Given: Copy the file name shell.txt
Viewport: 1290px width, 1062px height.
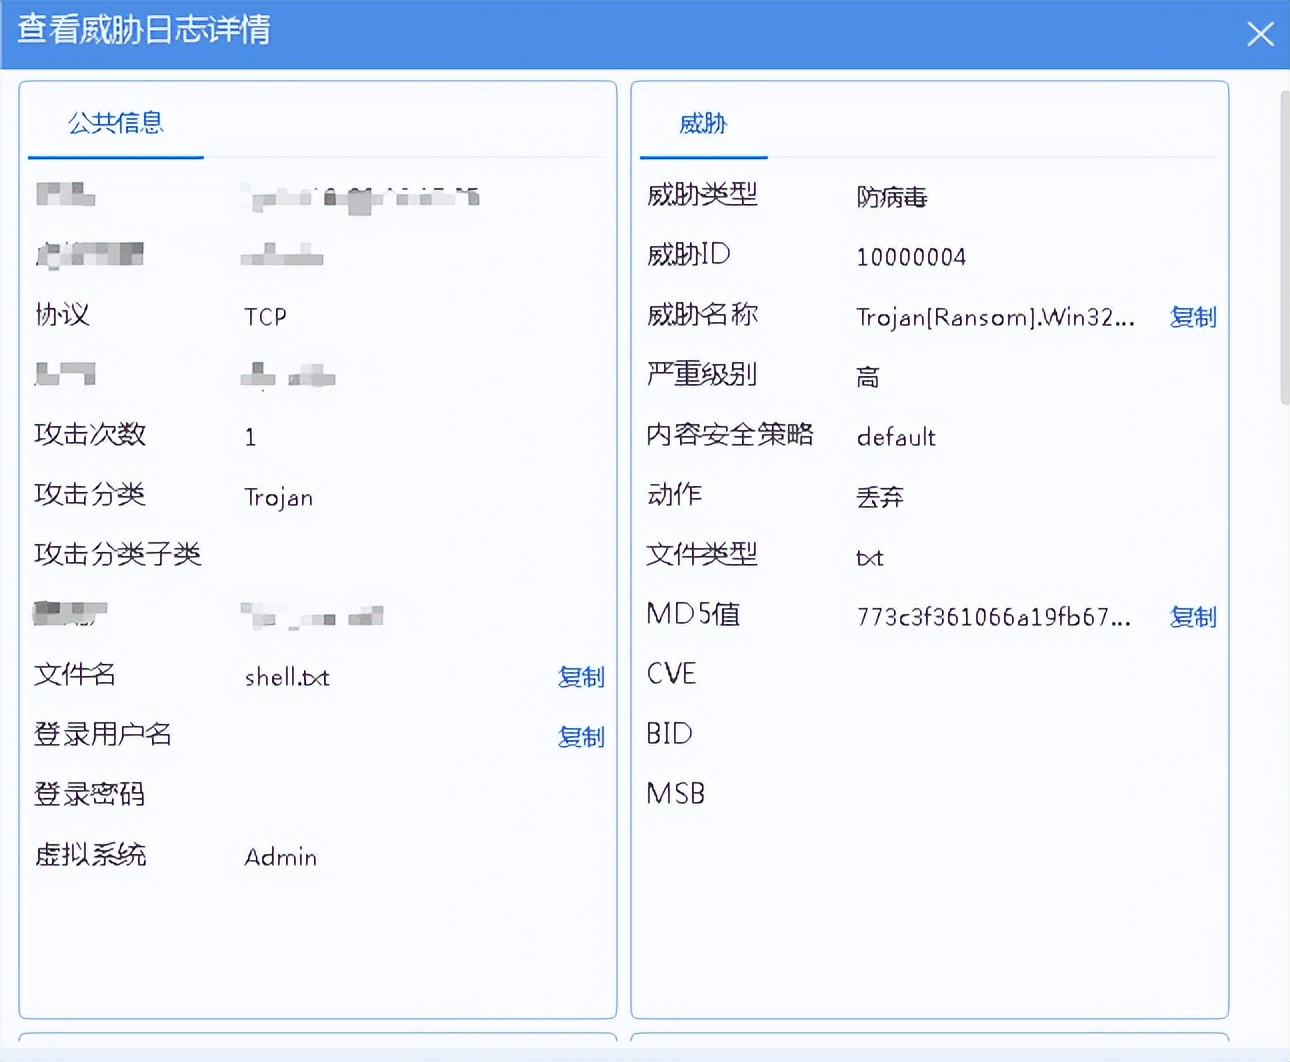Looking at the screenshot, I should pos(581,678).
